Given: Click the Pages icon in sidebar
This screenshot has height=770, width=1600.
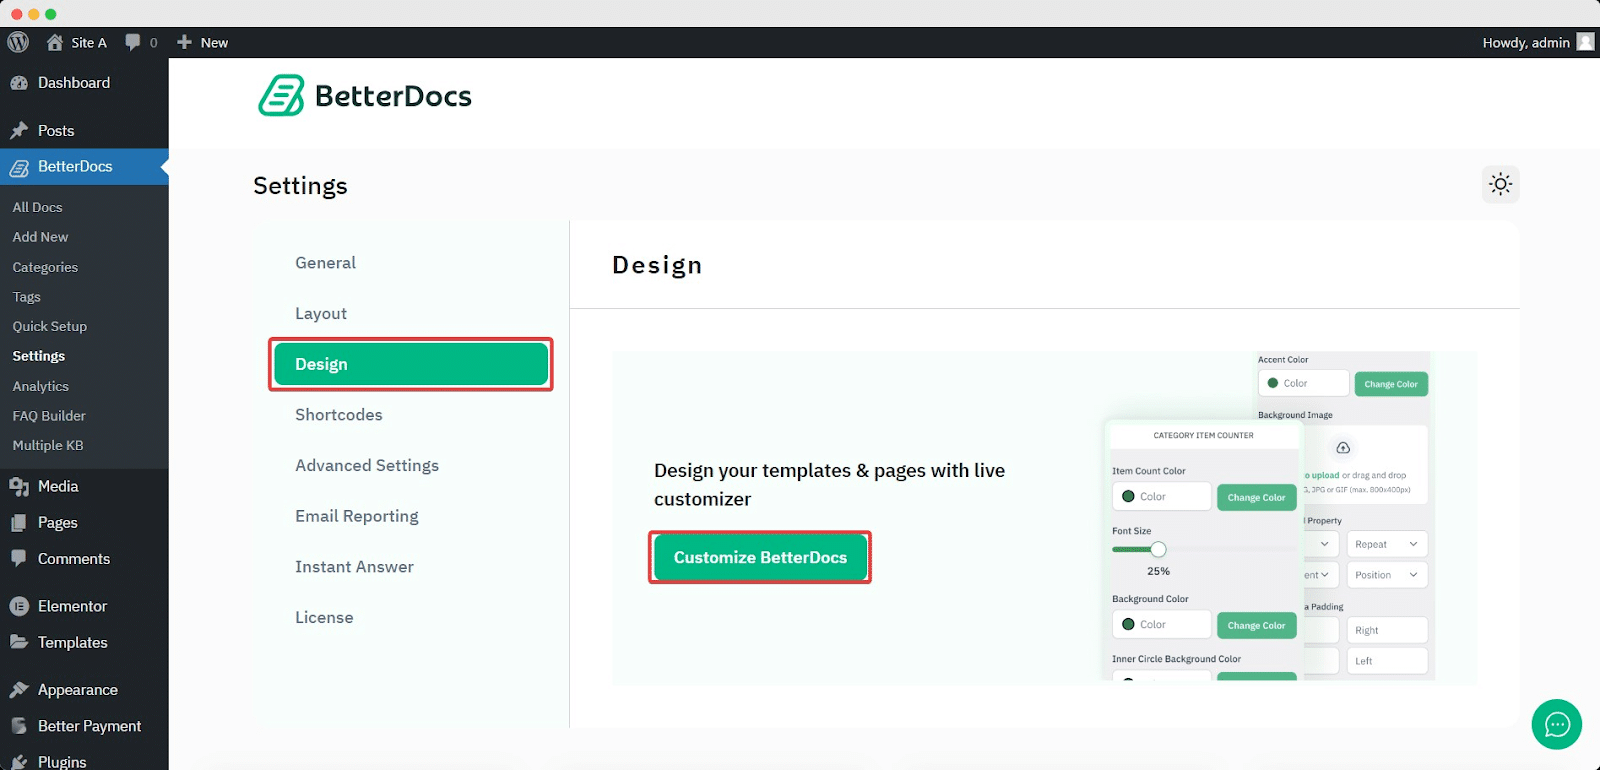Looking at the screenshot, I should [19, 523].
